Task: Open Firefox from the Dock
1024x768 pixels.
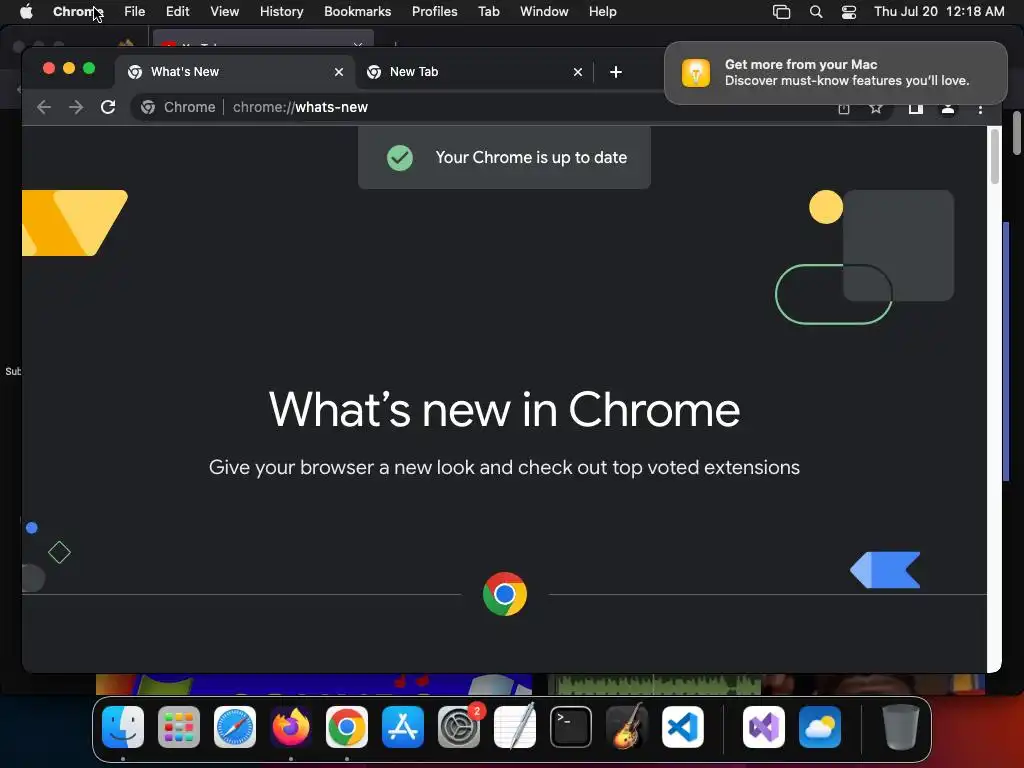Action: [291, 727]
